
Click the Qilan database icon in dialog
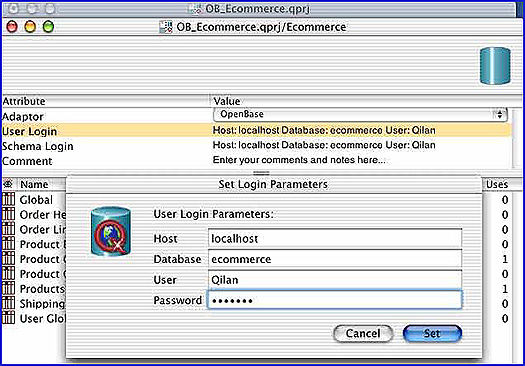pos(110,231)
